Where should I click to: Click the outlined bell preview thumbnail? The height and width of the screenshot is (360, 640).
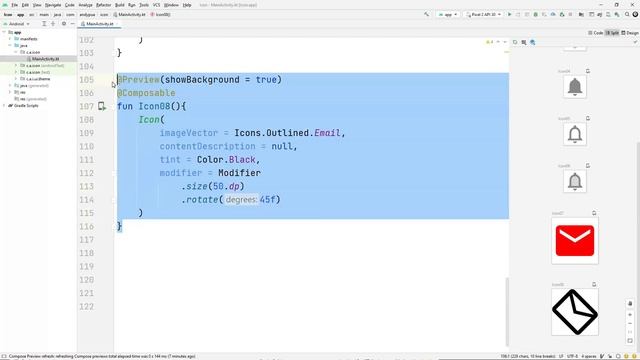tap(575, 134)
